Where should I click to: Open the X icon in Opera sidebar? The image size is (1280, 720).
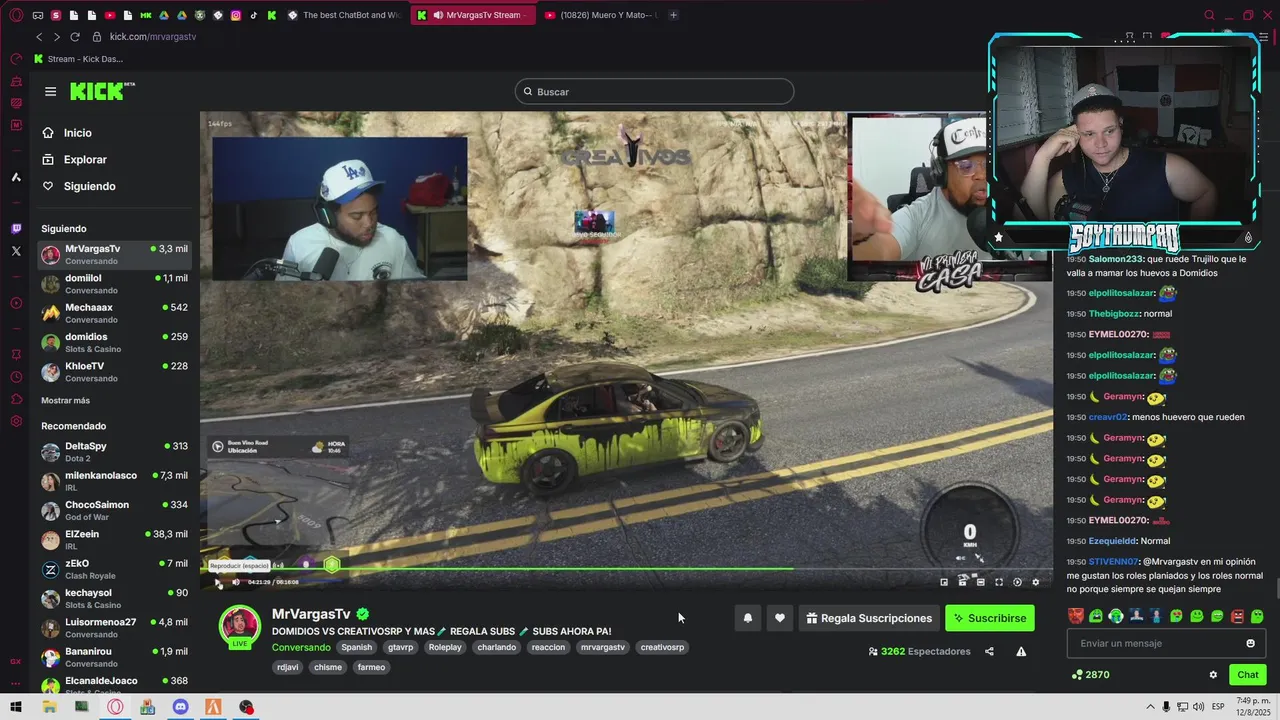pyautogui.click(x=16, y=251)
